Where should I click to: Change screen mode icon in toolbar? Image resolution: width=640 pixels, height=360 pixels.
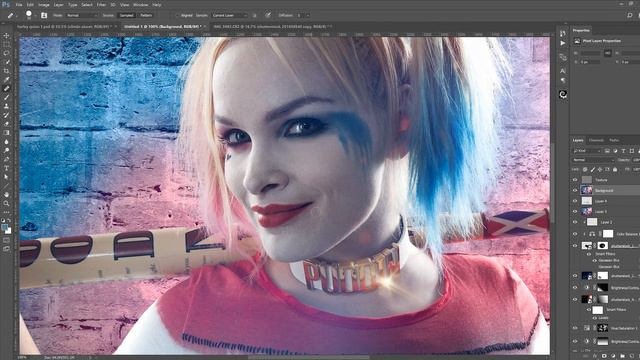coord(7,248)
